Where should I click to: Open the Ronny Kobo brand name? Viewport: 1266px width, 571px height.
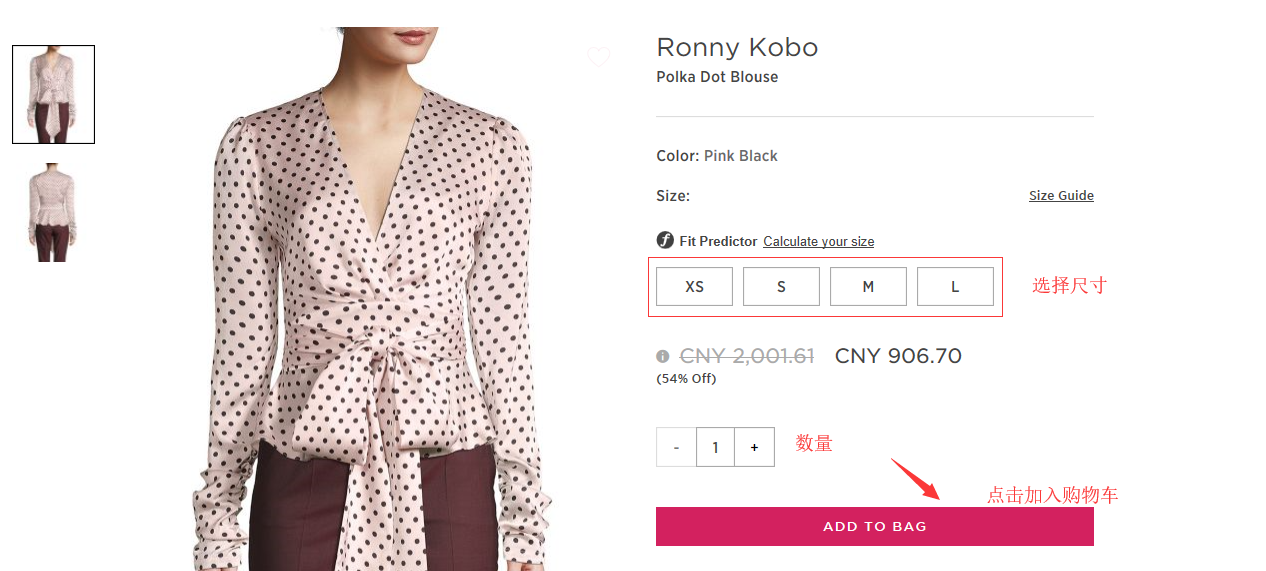pos(737,47)
